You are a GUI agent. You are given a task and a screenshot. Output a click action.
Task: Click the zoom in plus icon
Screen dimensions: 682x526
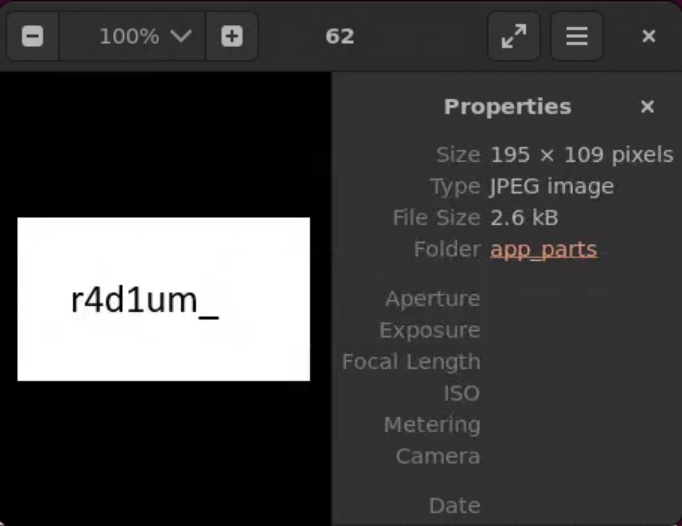232,36
